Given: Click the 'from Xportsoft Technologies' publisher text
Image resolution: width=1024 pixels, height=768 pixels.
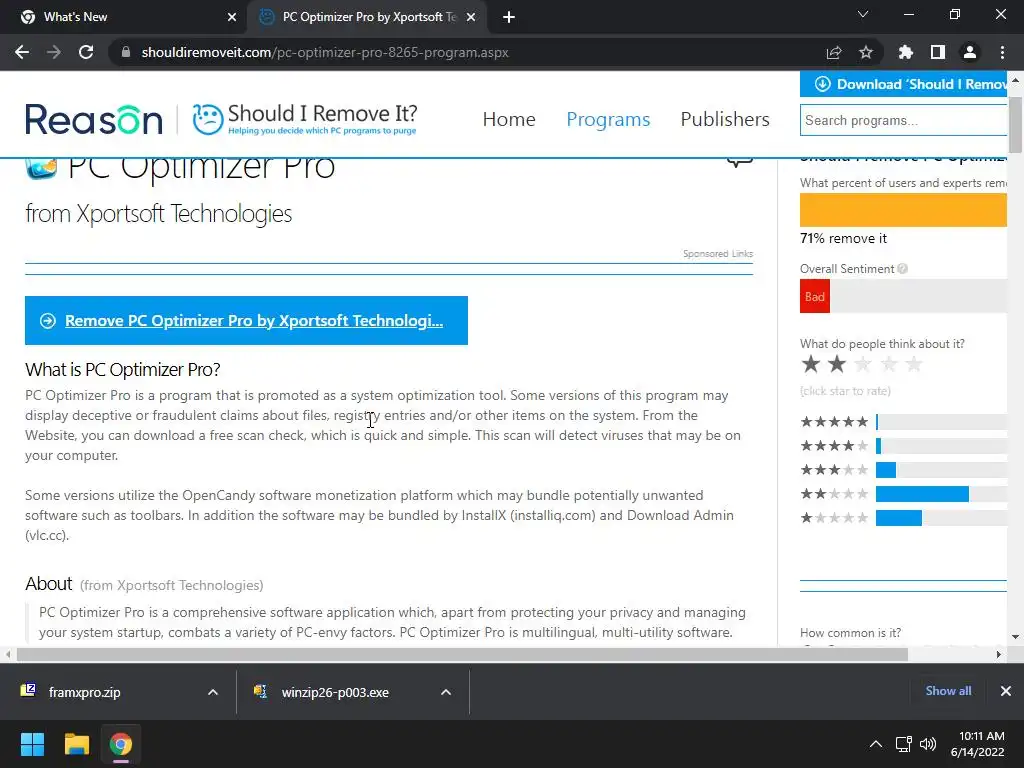Looking at the screenshot, I should pyautogui.click(x=159, y=214).
